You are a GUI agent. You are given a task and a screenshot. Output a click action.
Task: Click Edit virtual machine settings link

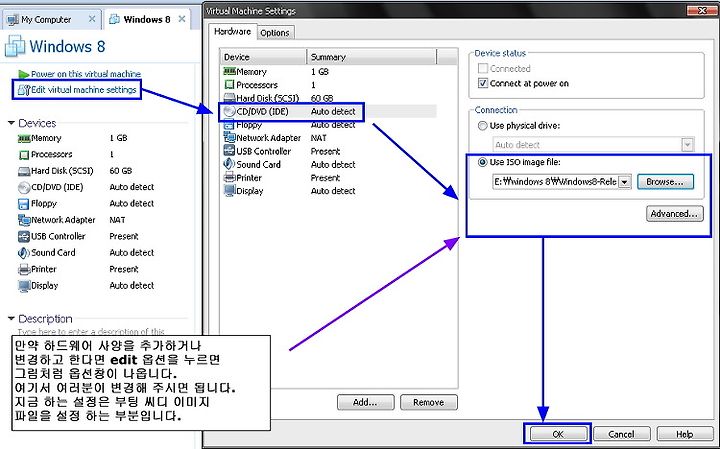84,90
